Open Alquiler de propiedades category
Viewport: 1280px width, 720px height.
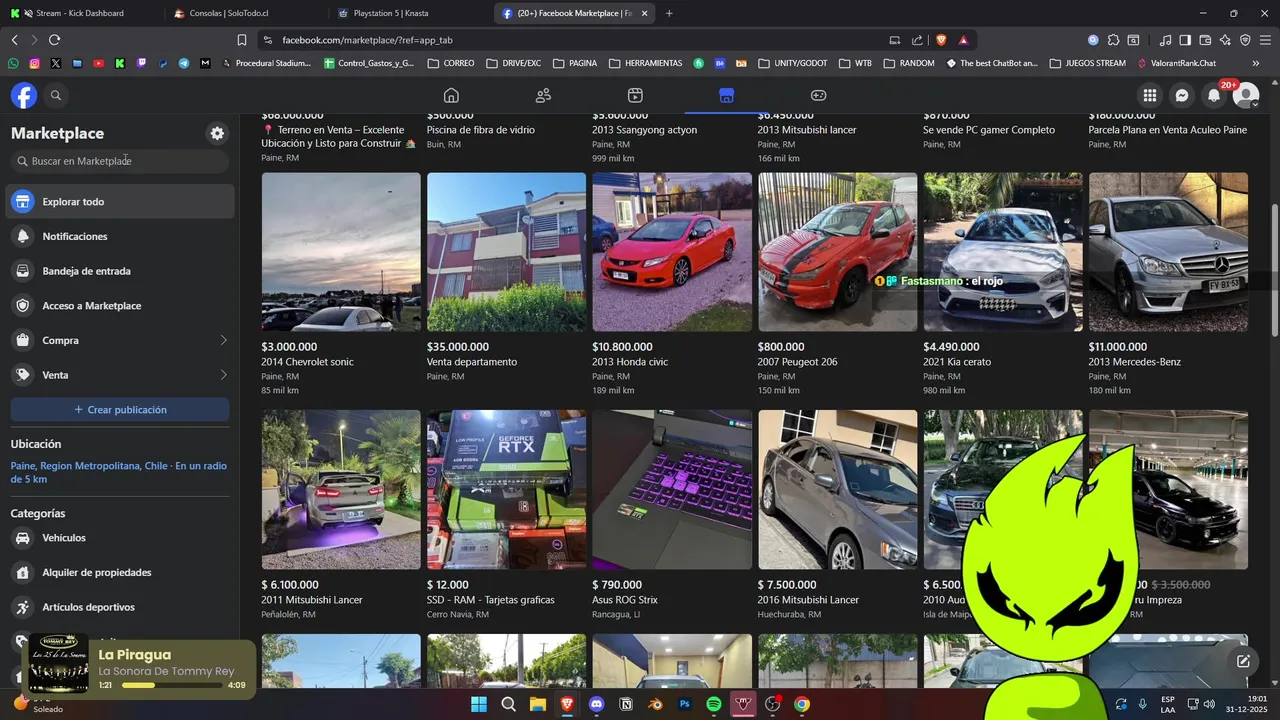tap(120, 572)
